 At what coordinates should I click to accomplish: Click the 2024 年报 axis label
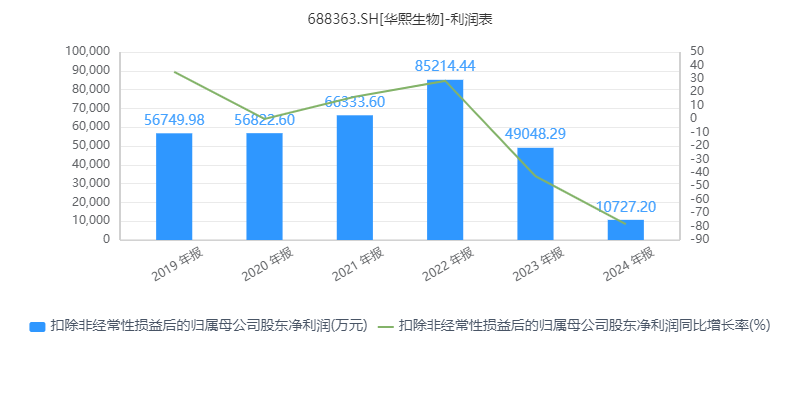[629, 264]
